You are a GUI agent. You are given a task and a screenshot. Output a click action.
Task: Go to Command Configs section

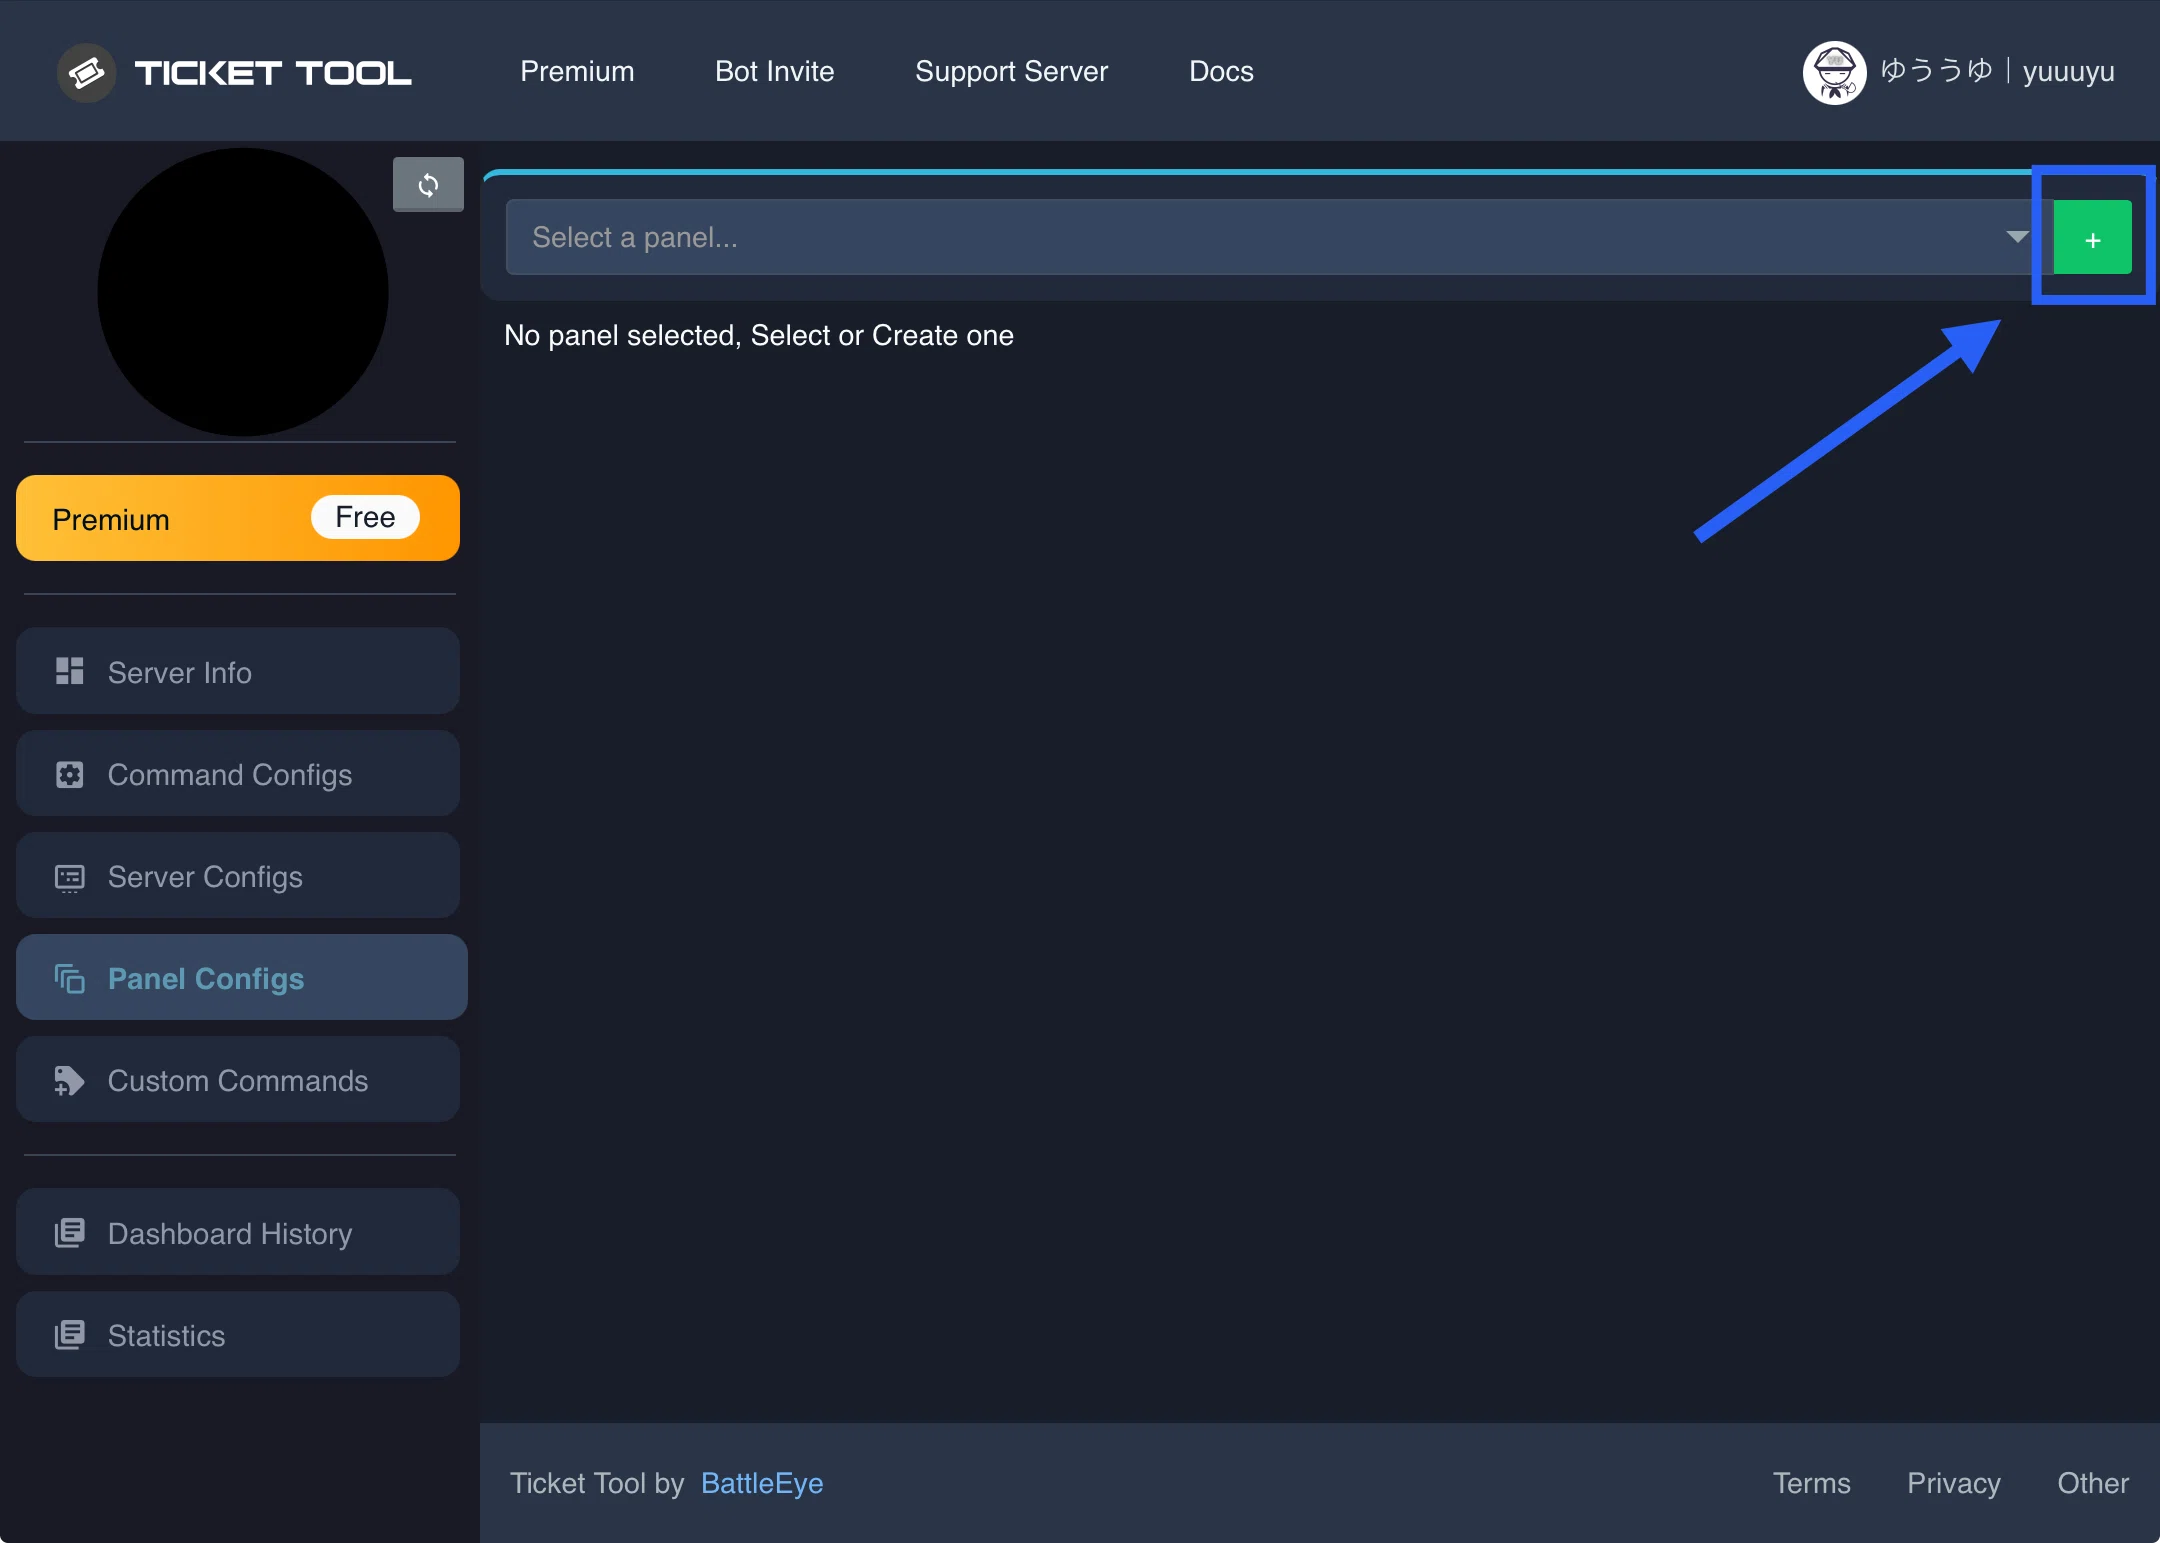pos(238,774)
